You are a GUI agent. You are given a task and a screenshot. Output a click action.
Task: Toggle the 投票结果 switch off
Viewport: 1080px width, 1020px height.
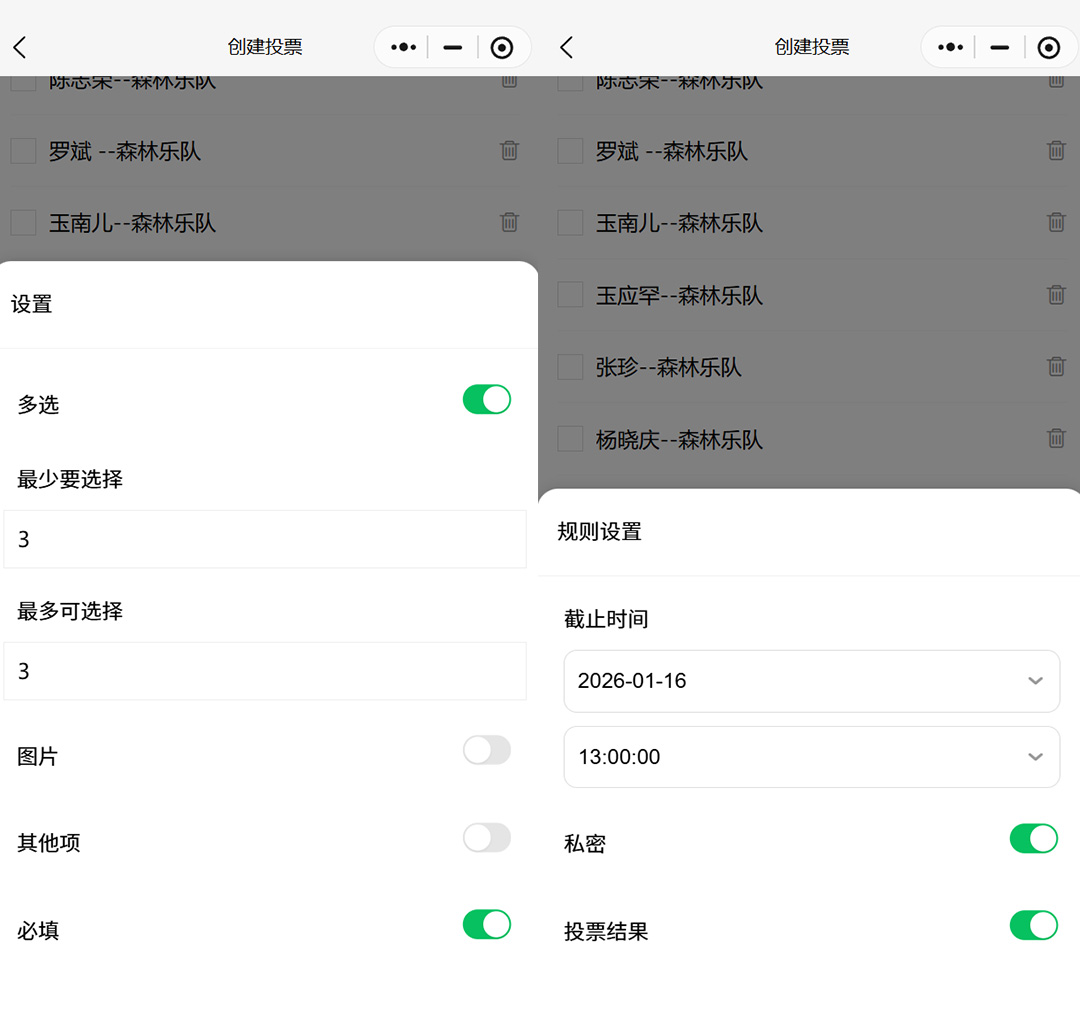(x=1033, y=926)
